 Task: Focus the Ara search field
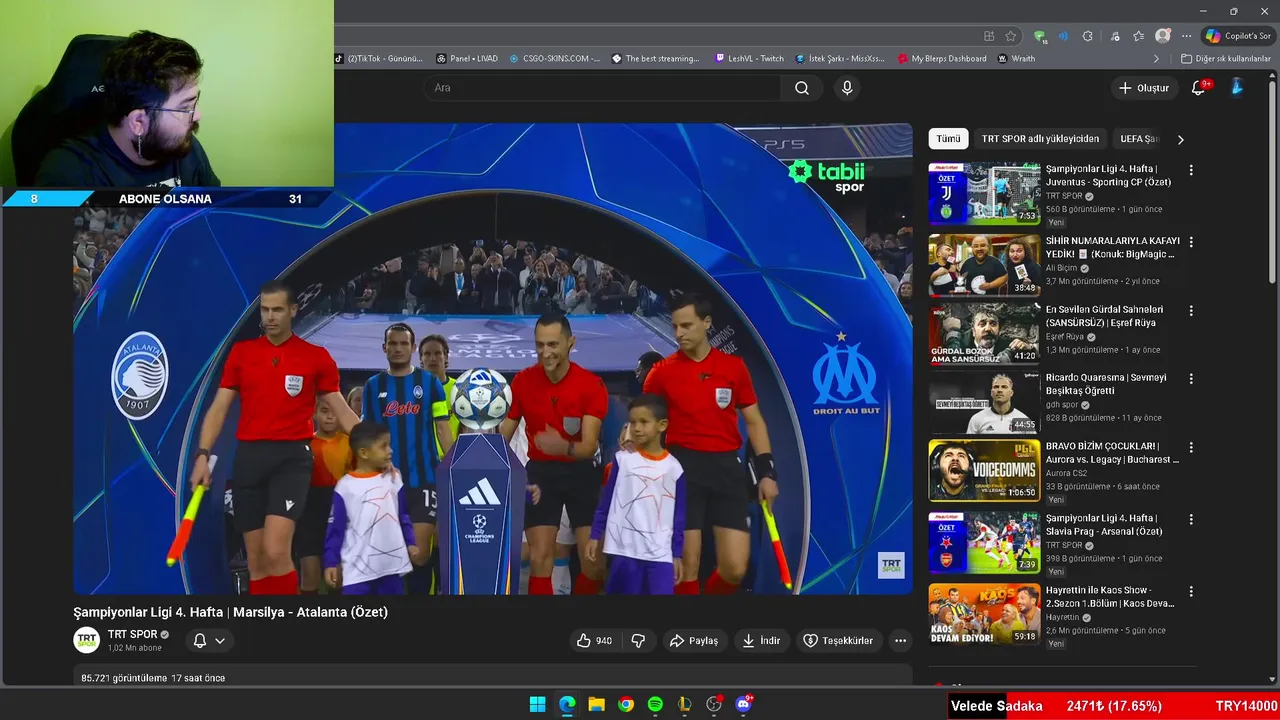(600, 88)
